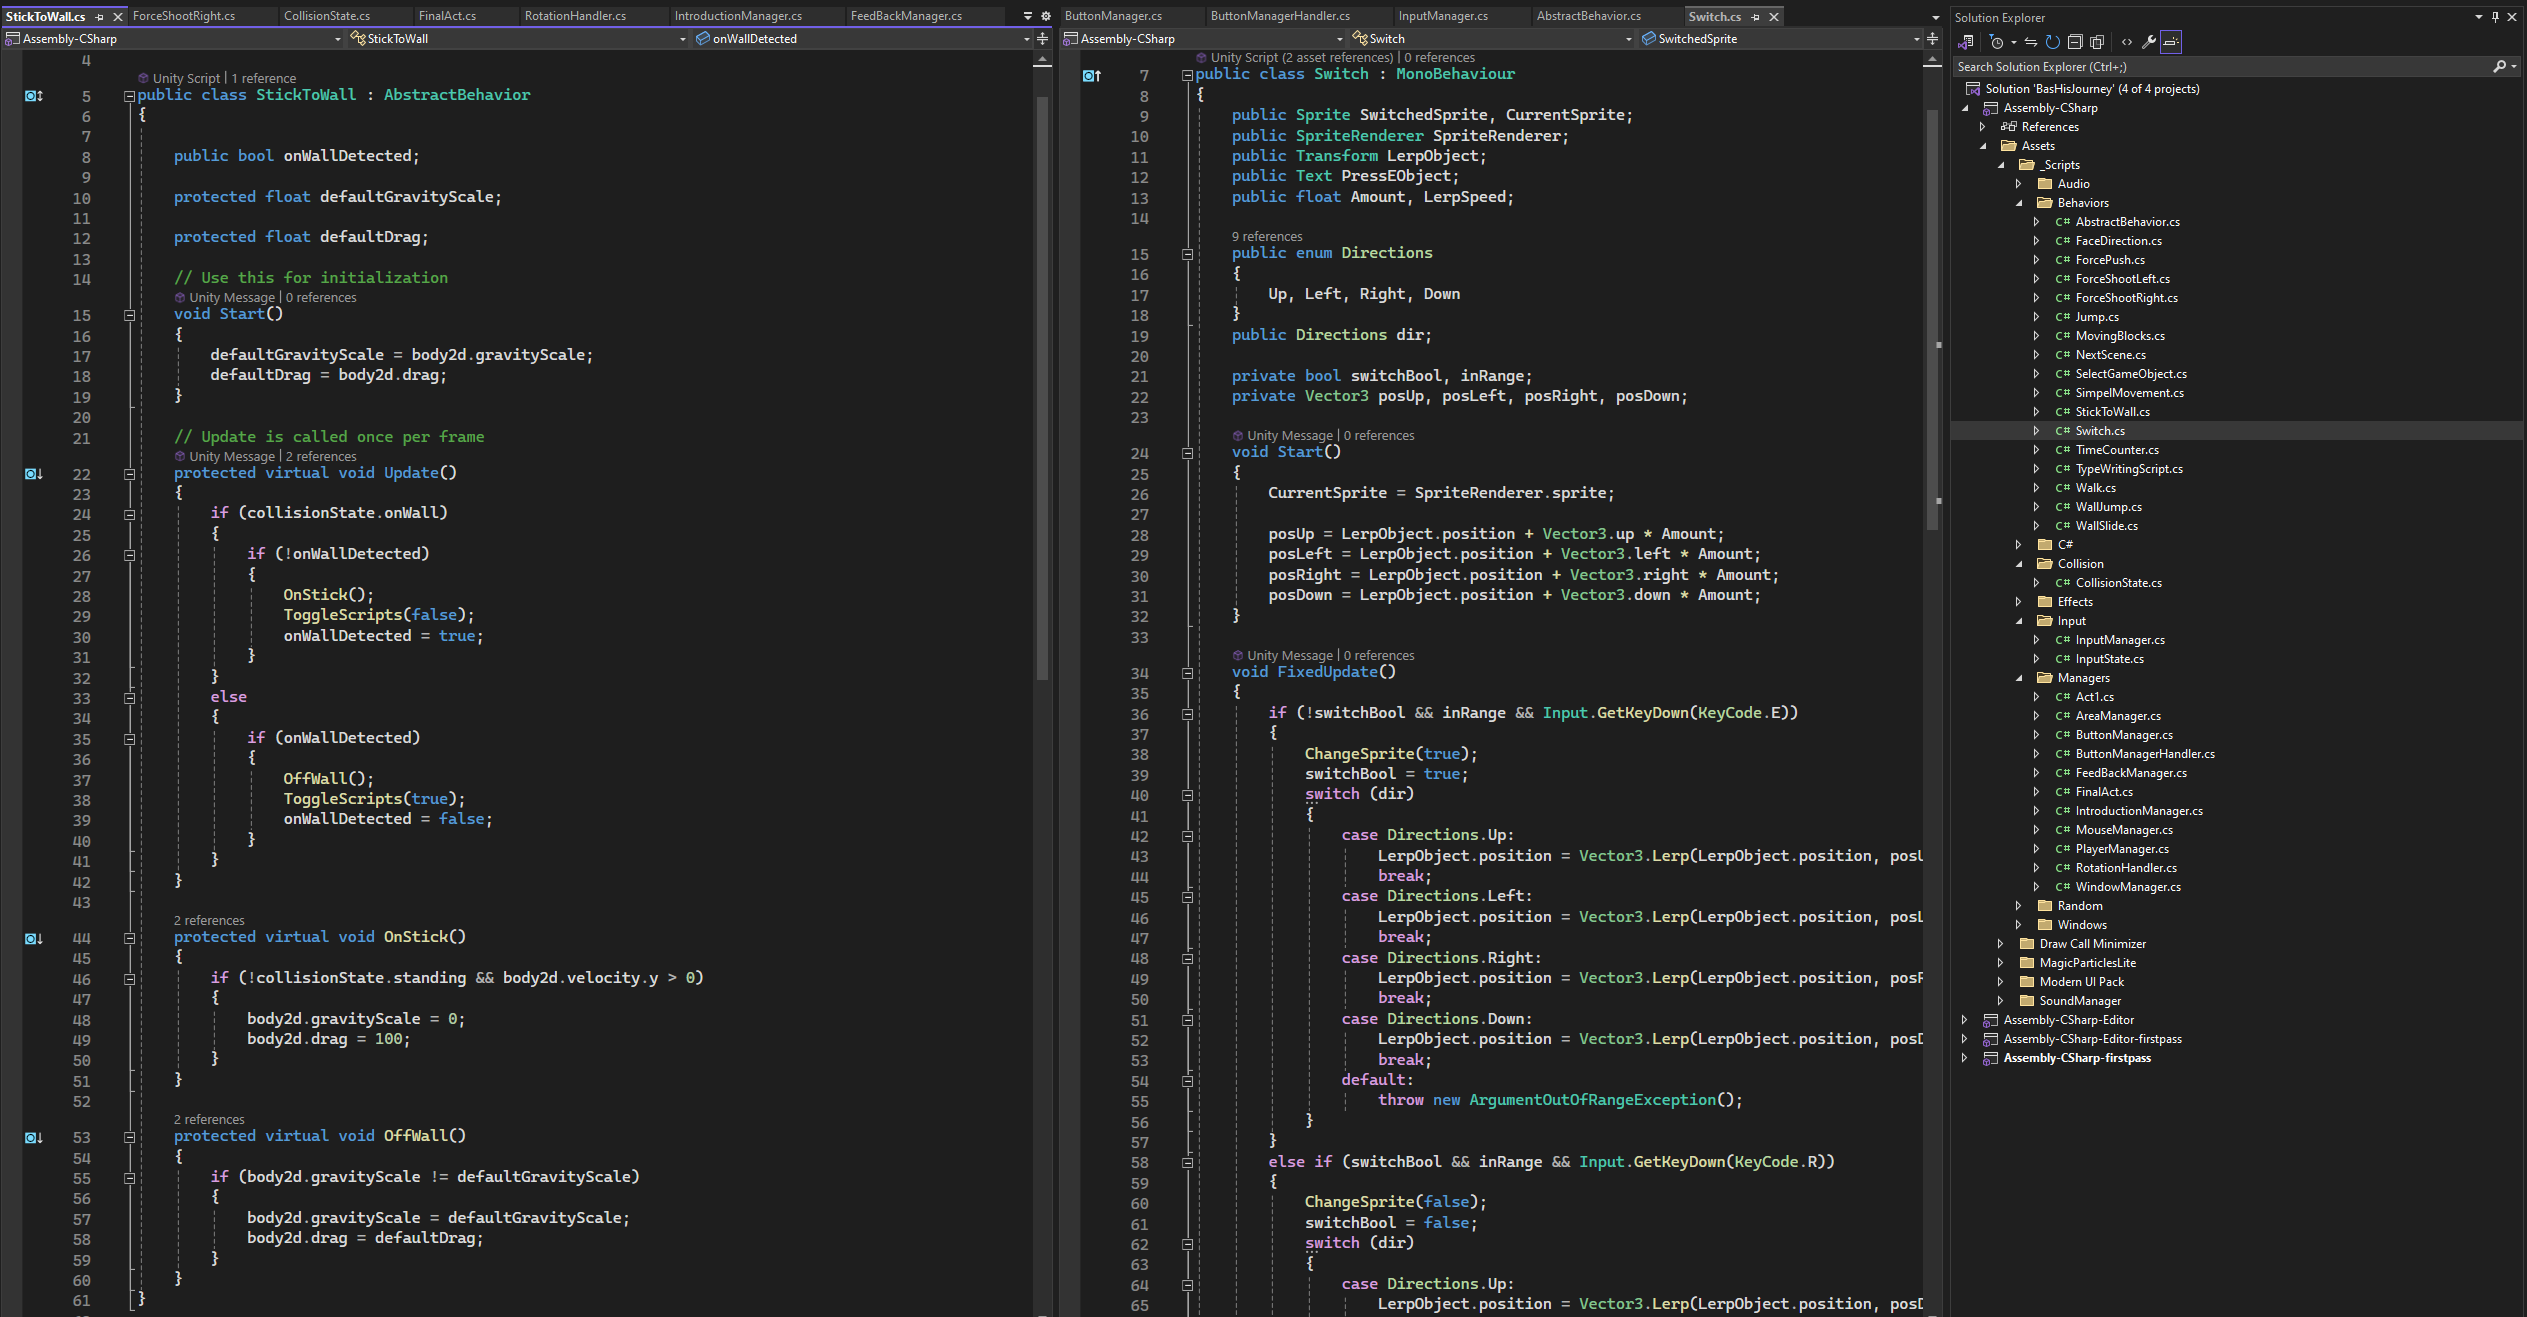Expand the Assembly-CSharp-Editor project node
This screenshot has height=1317, width=2527.
point(1965,1020)
